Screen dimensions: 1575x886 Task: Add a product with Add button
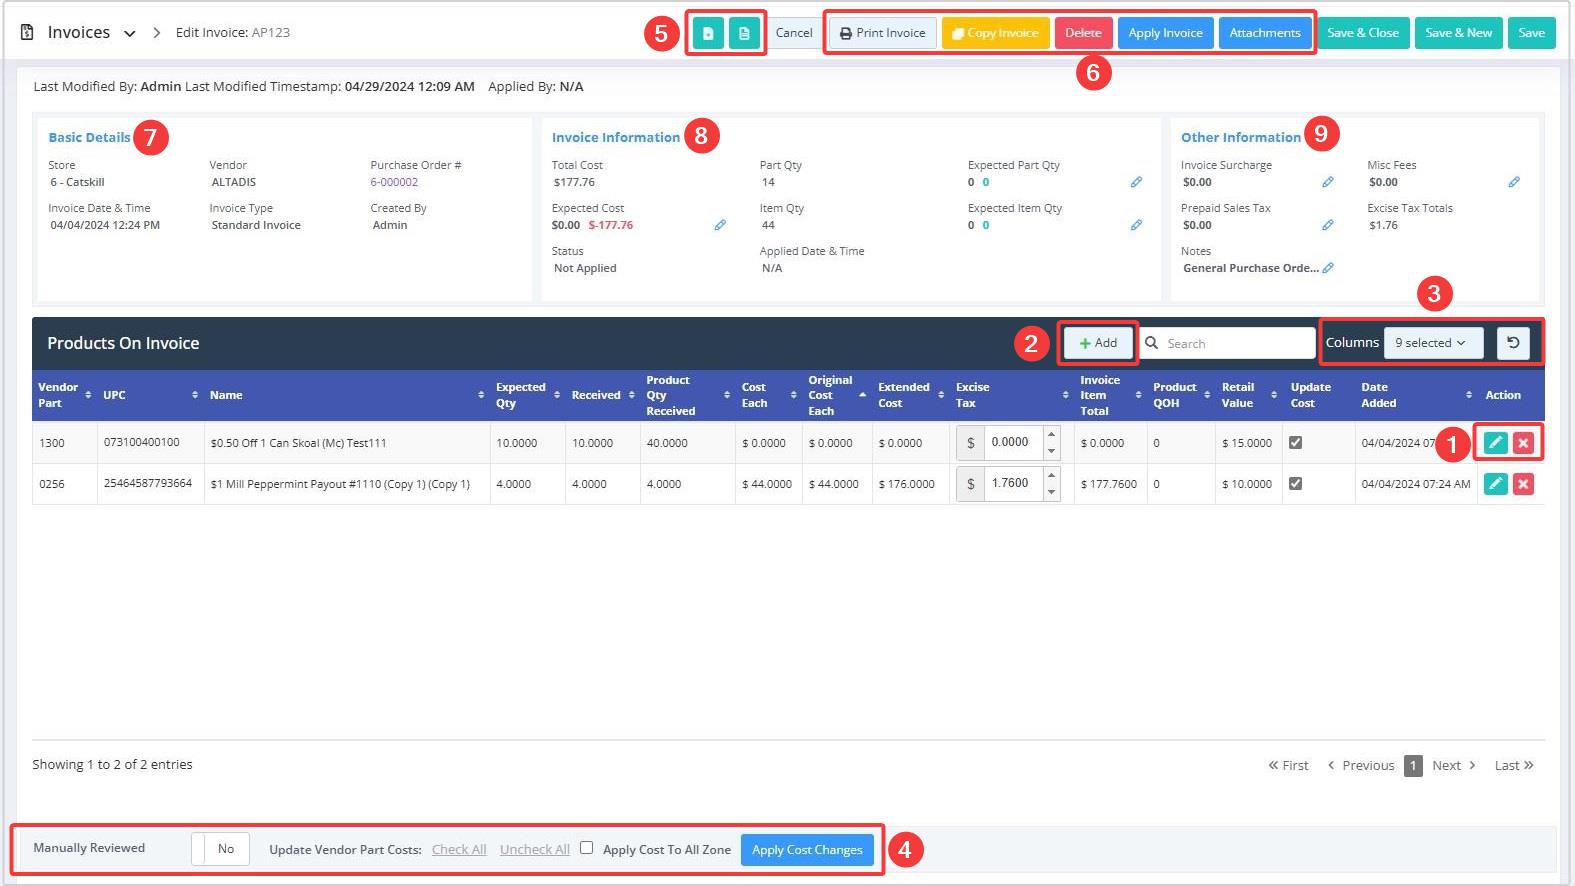click(1098, 343)
